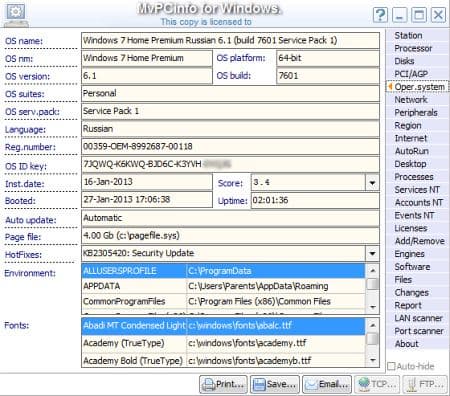
Task: Click the TCP... button label
Action: tap(384, 384)
